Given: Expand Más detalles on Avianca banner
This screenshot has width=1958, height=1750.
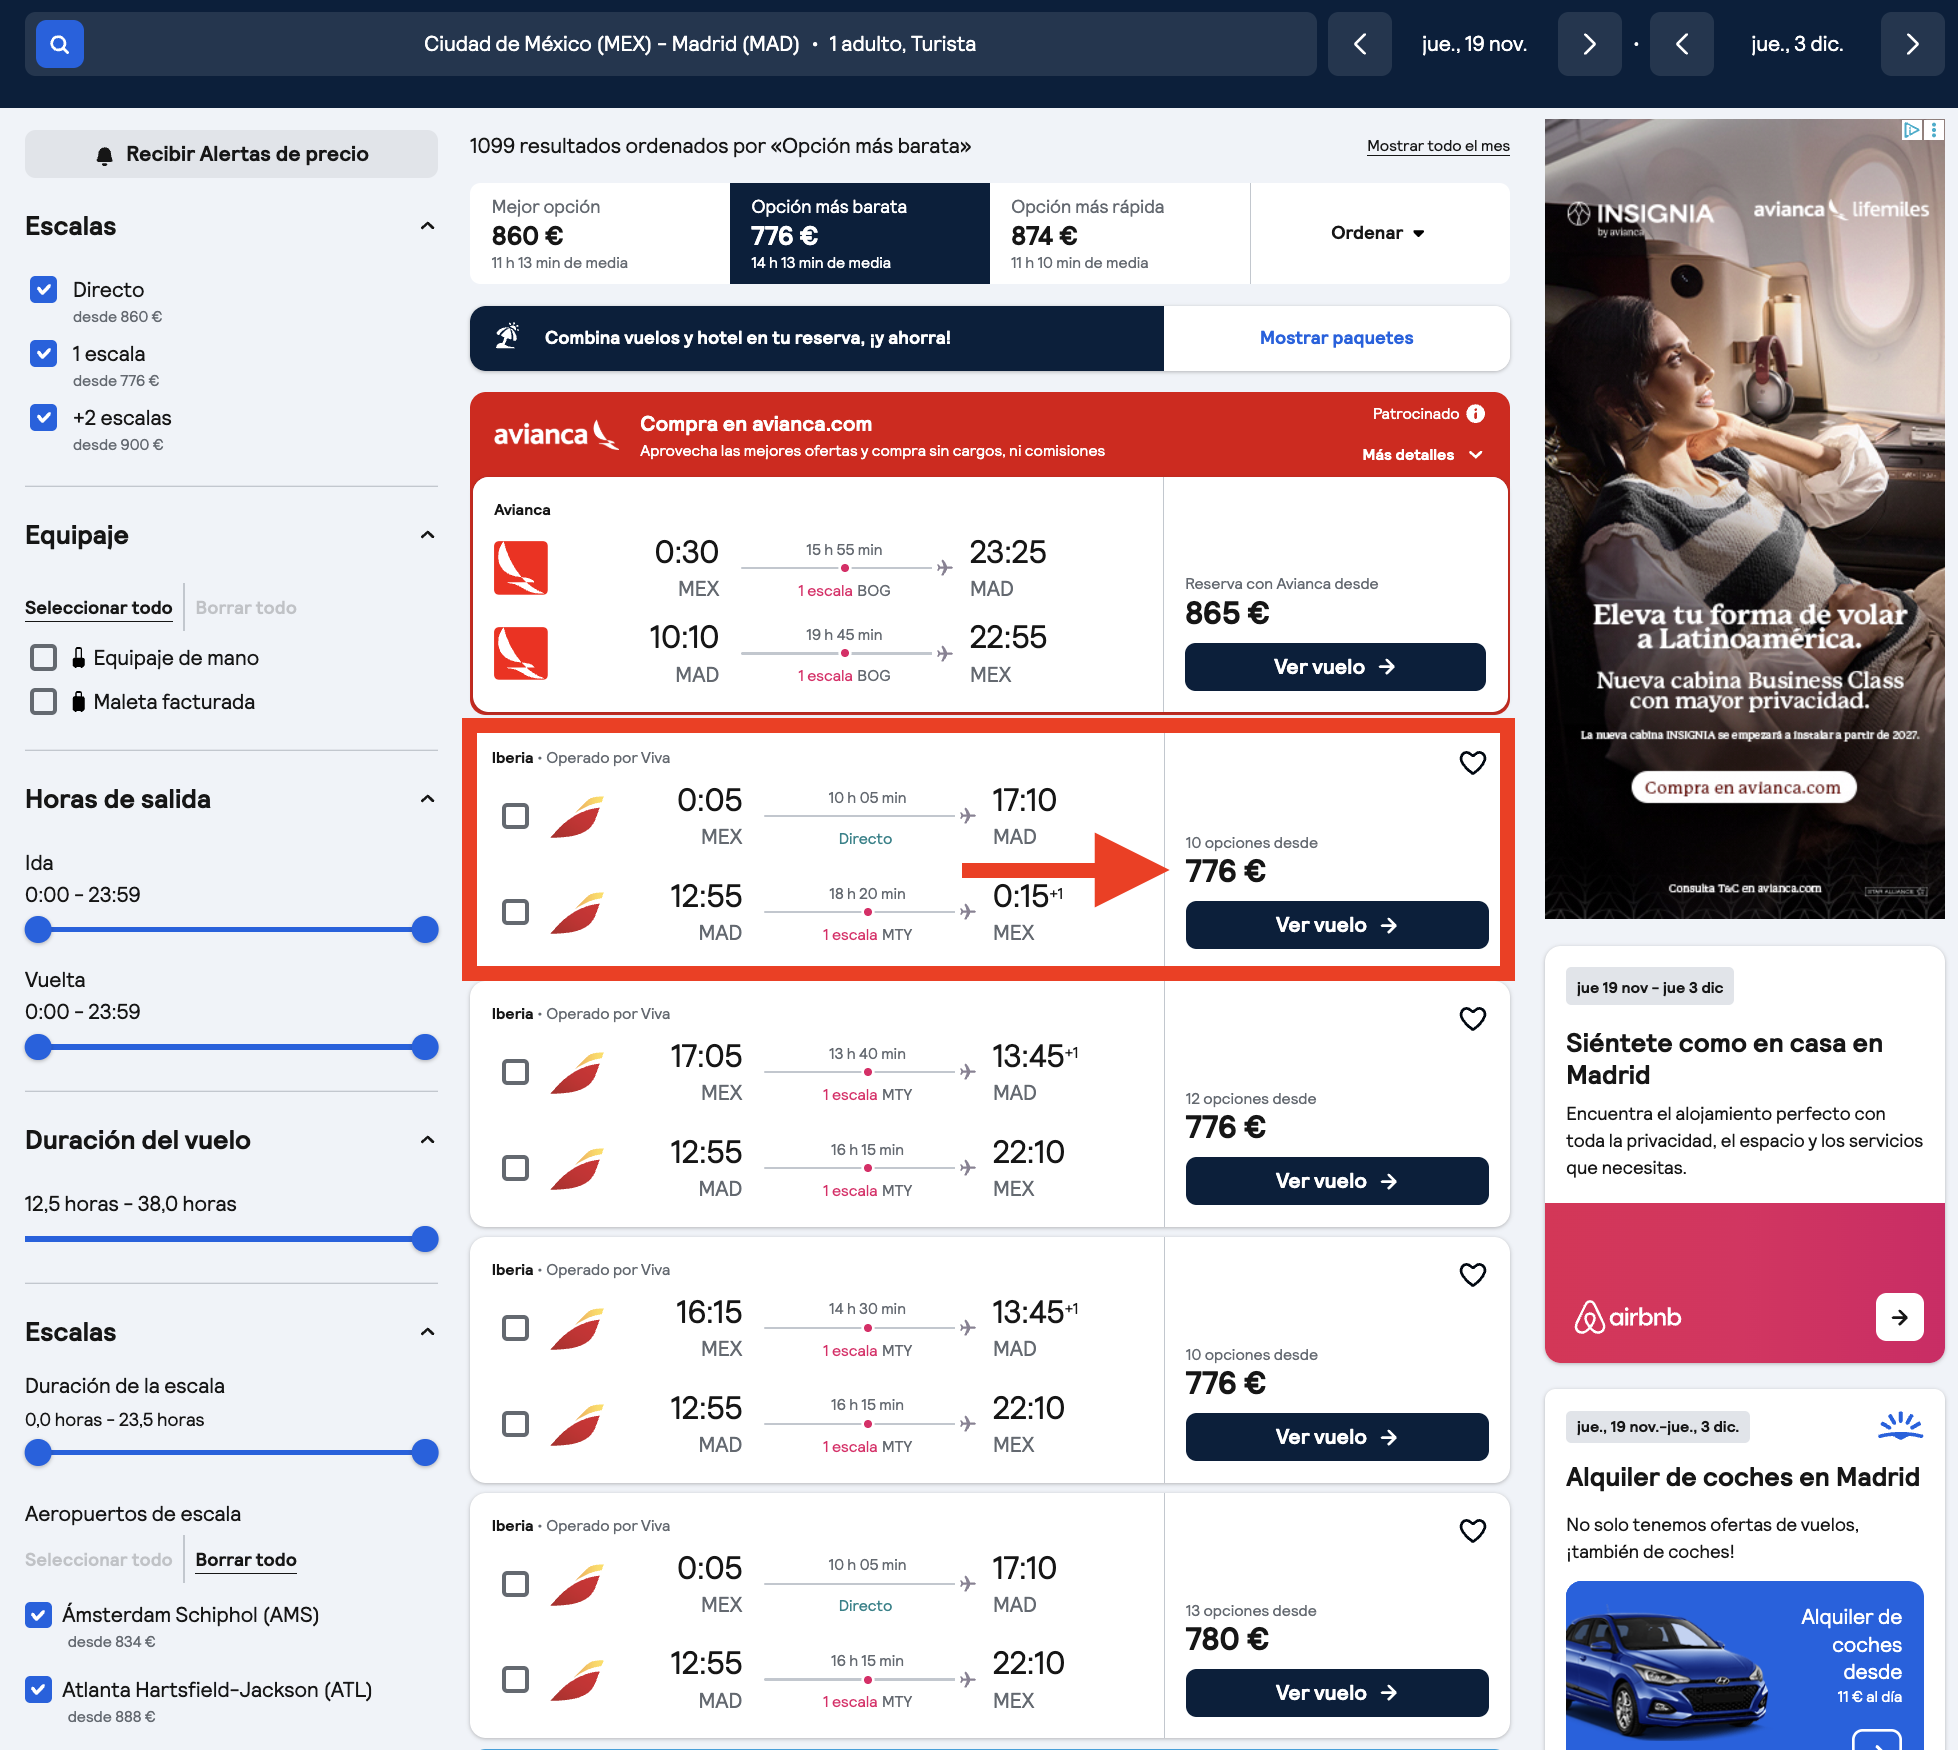Looking at the screenshot, I should pyautogui.click(x=1422, y=455).
